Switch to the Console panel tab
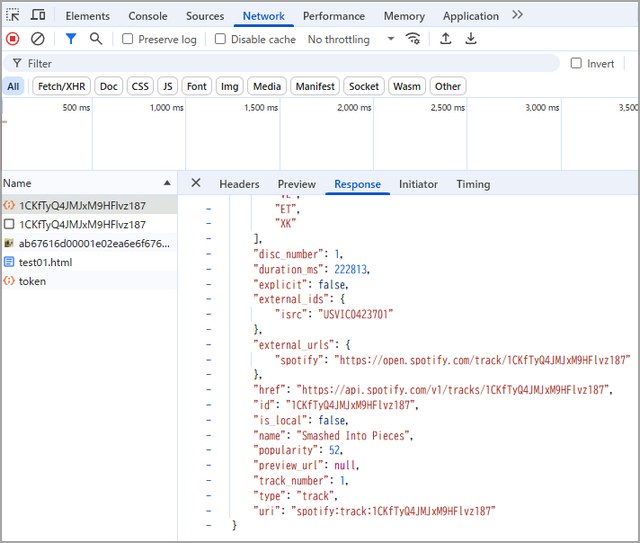Viewport: 640px width, 543px height. [x=148, y=16]
